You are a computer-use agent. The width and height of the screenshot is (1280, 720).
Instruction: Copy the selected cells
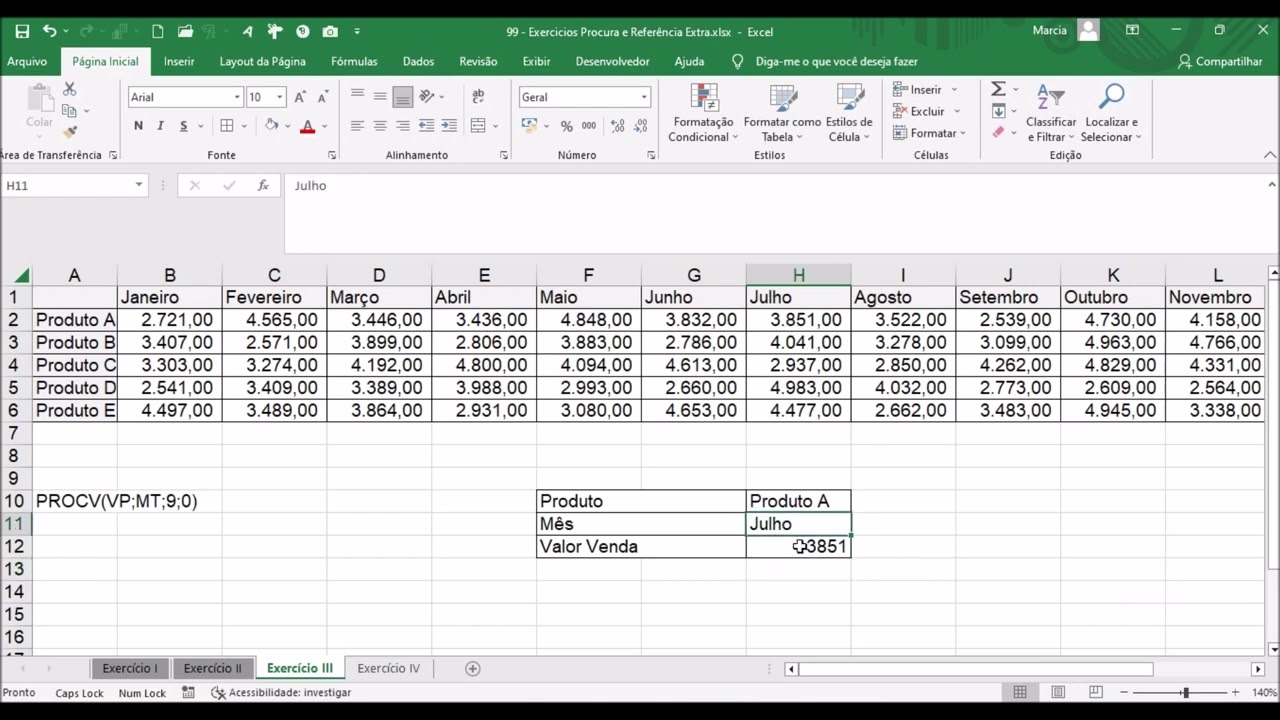coord(69,111)
